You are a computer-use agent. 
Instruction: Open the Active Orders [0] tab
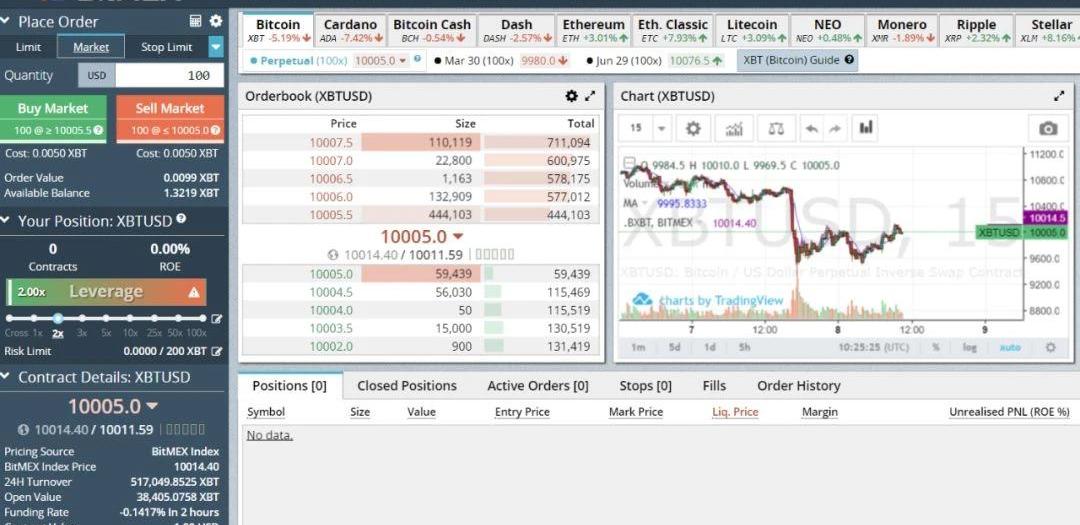[x=538, y=386]
